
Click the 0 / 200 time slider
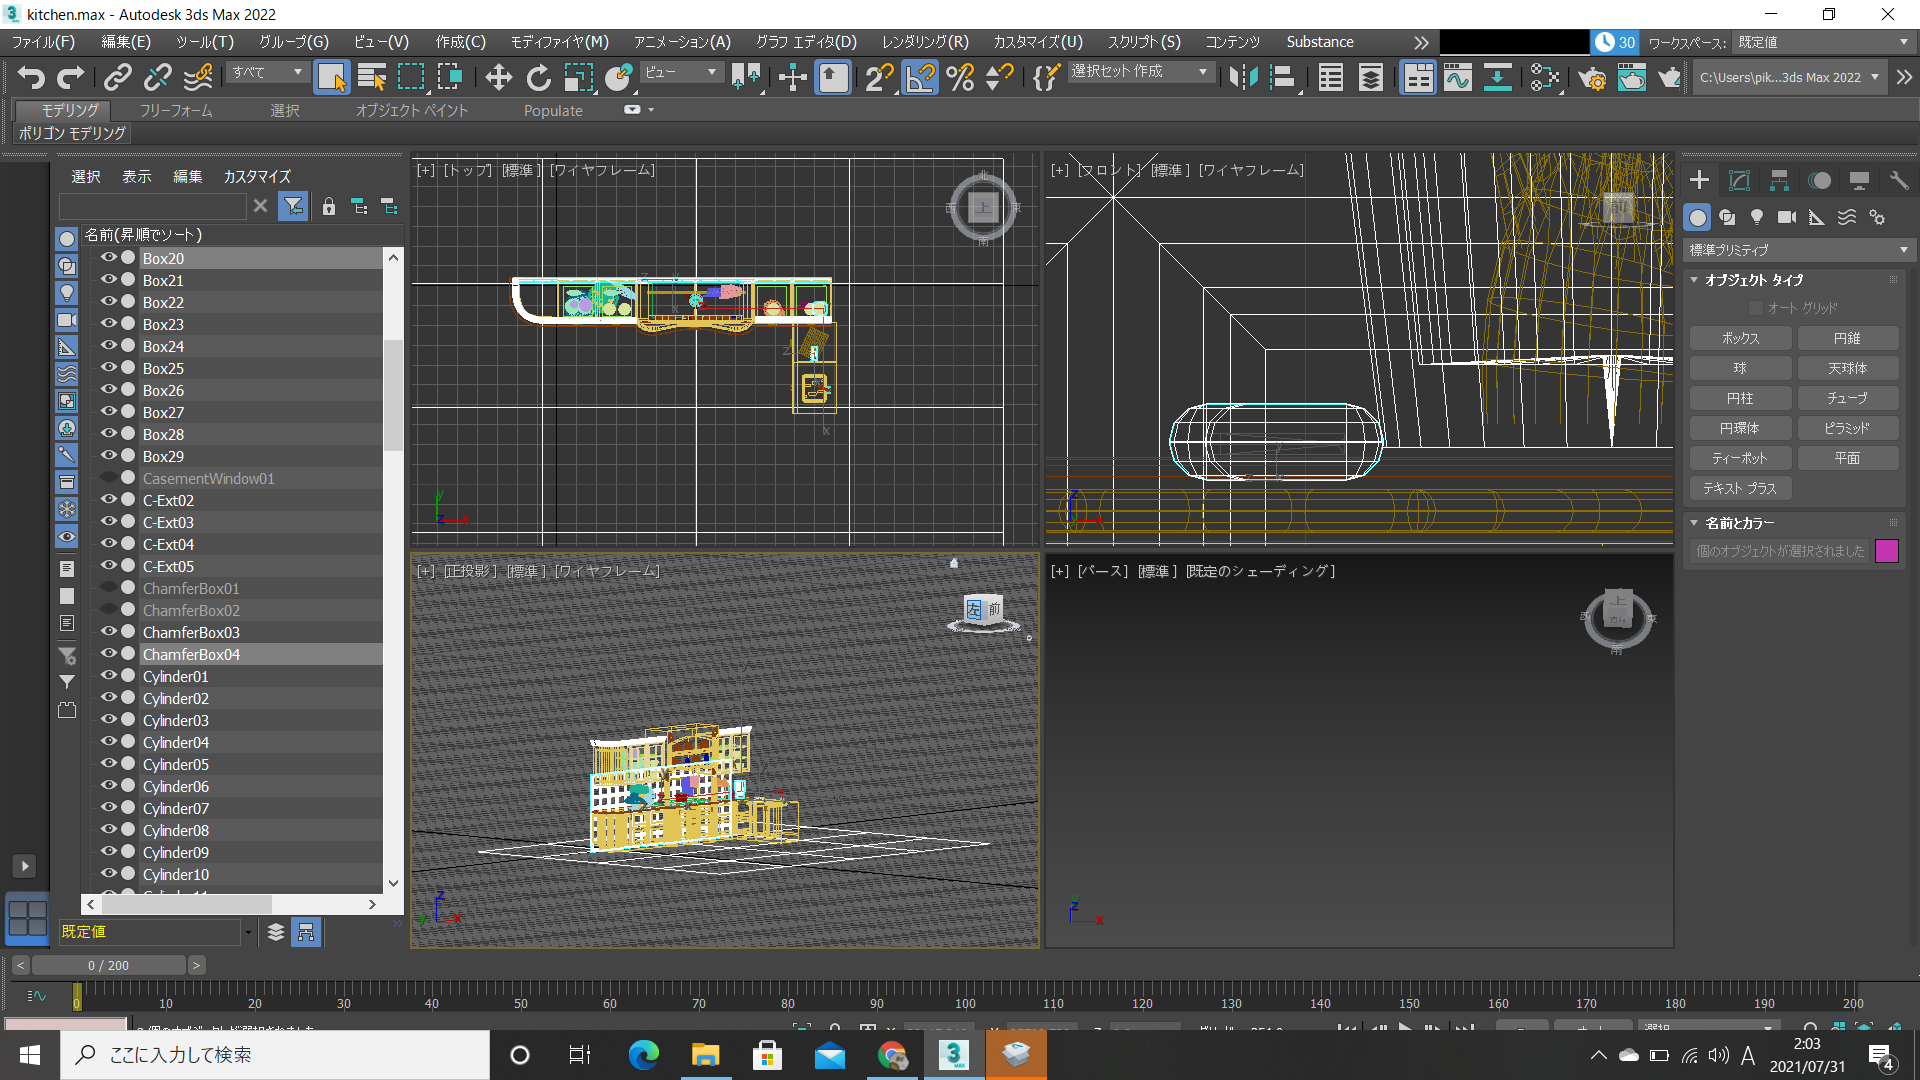(109, 965)
